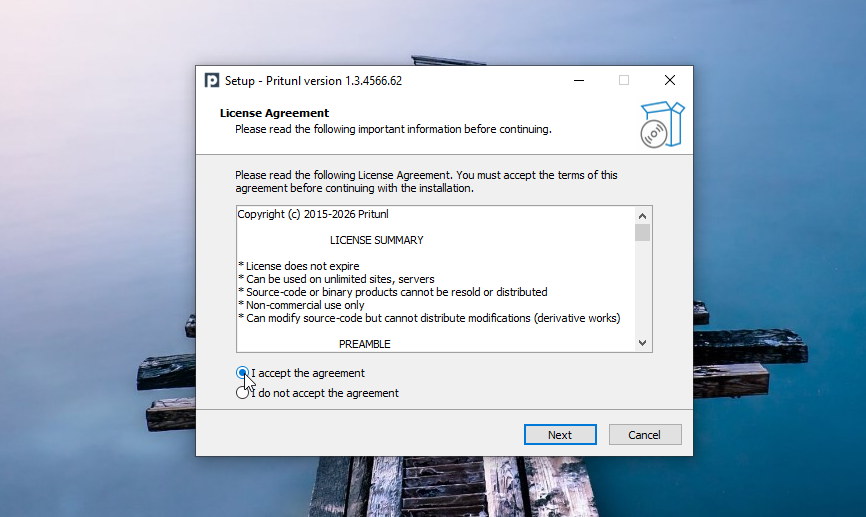The height and width of the screenshot is (517, 866).
Task: Choose "I do not accept the agreement"
Action: (x=243, y=393)
